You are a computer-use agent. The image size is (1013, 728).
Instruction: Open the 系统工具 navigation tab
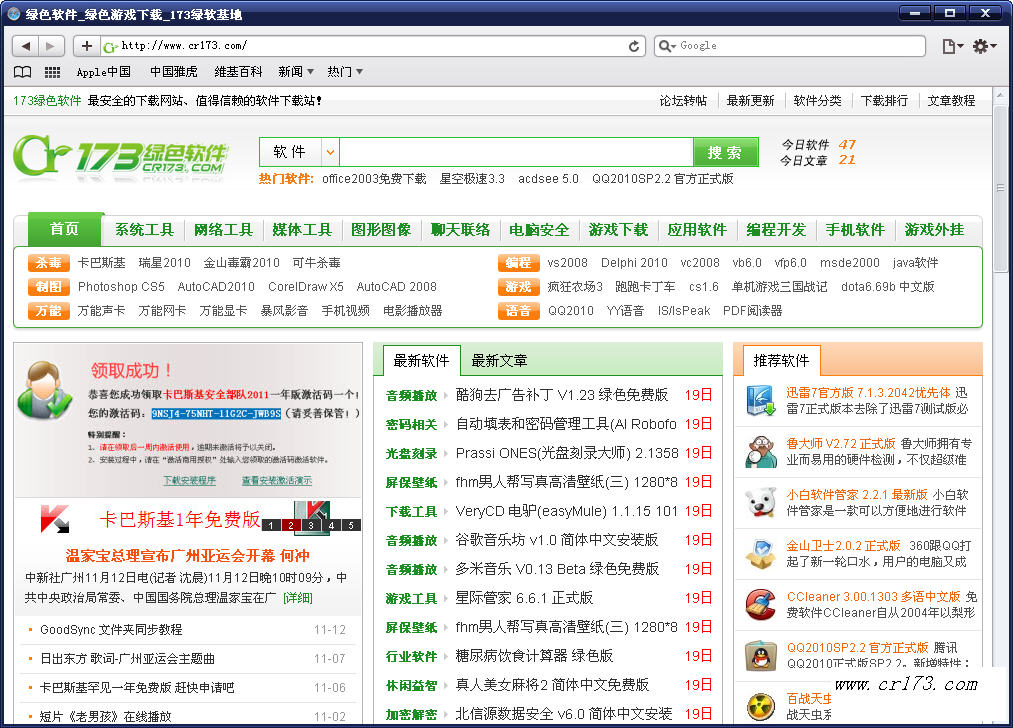[144, 229]
